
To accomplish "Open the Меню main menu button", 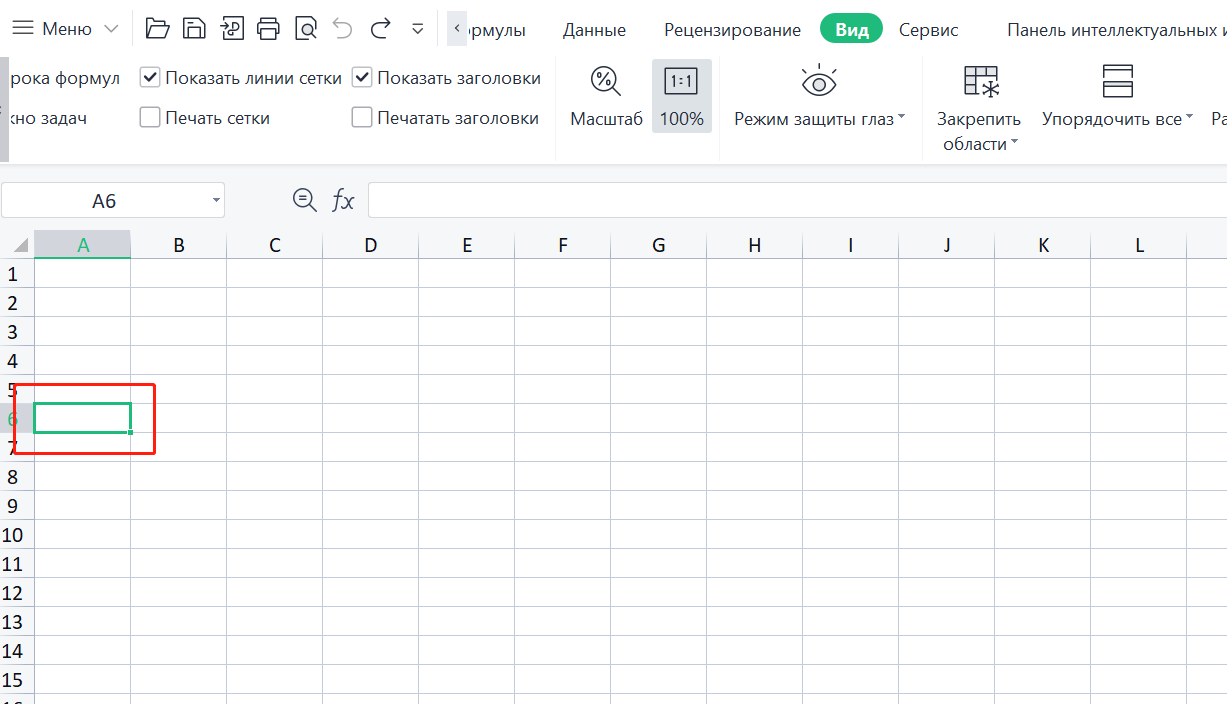I will point(66,29).
